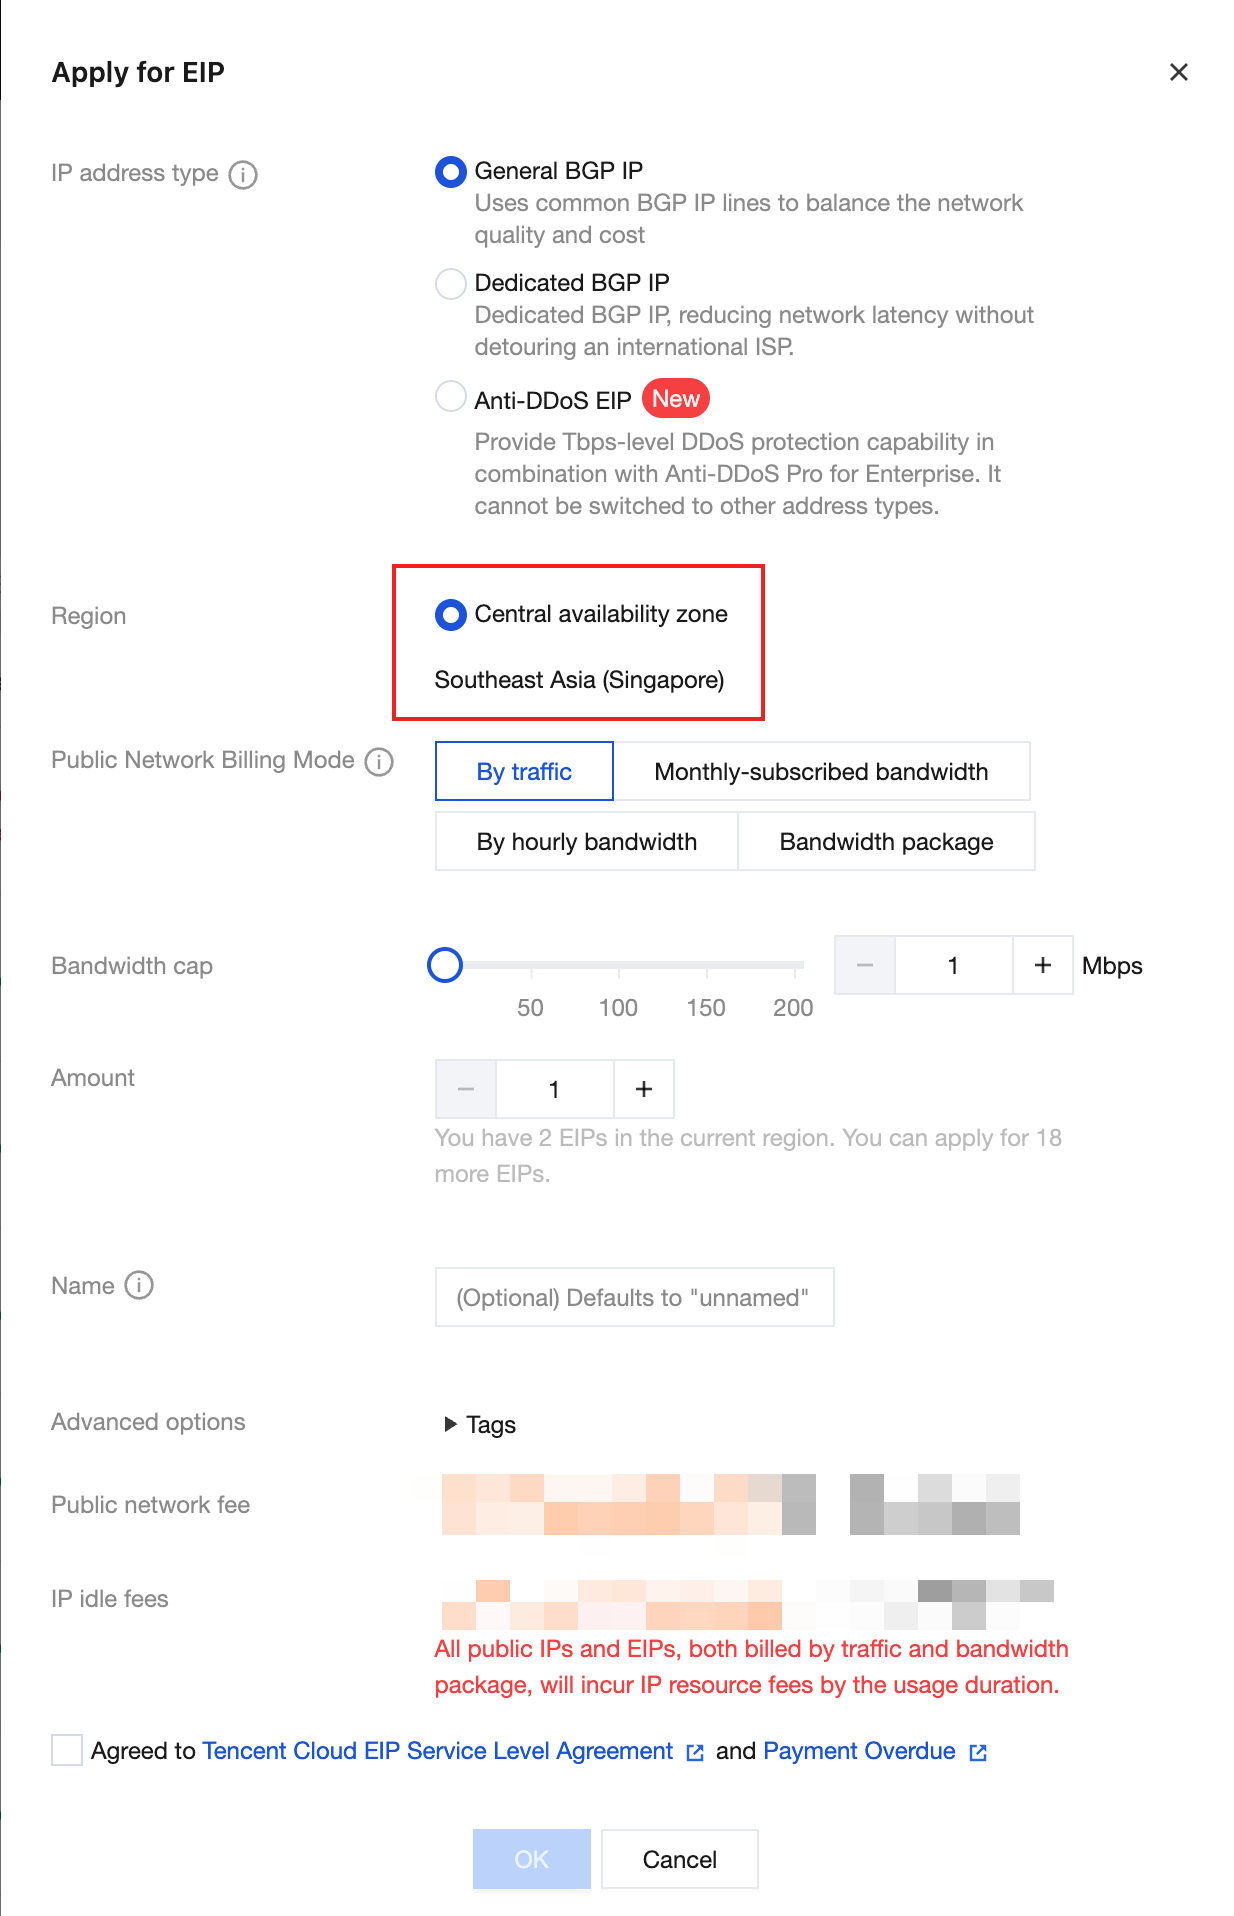Select the Central availability zone radio button

(451, 614)
